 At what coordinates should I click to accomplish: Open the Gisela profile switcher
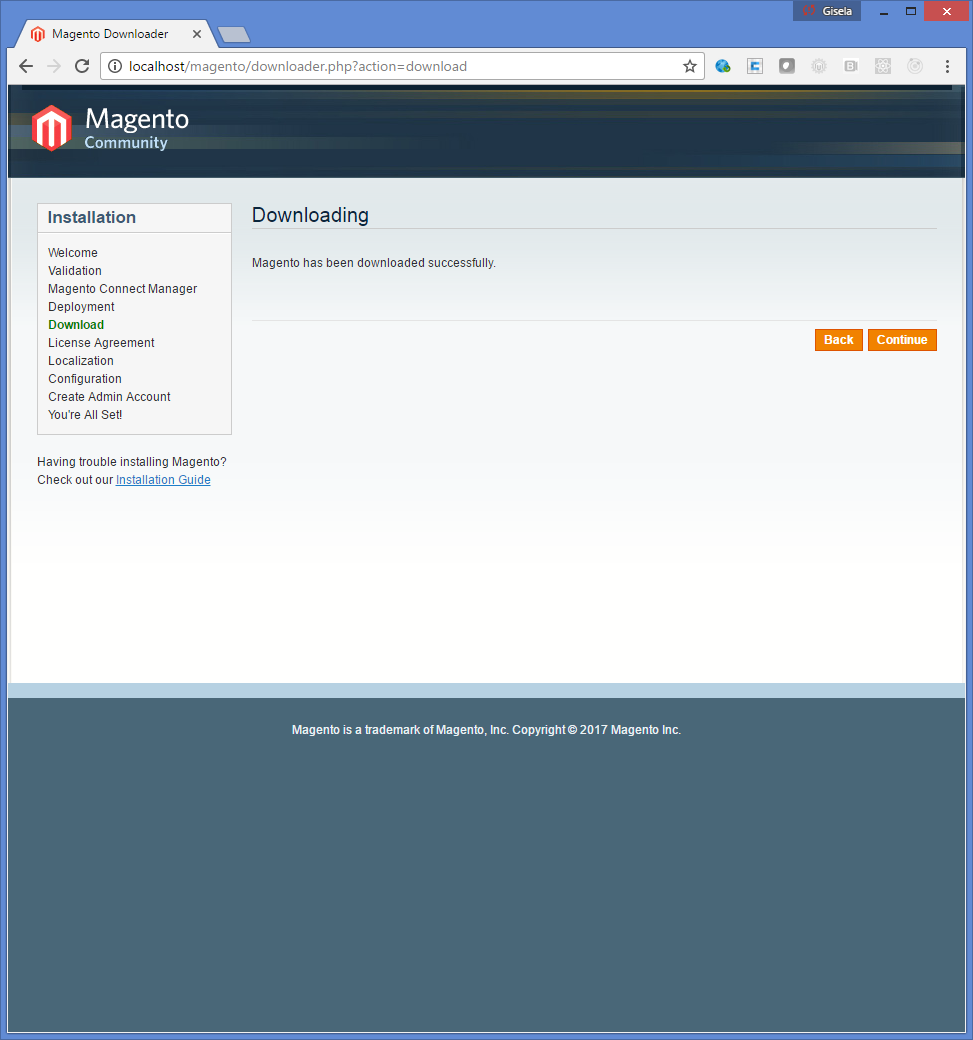coord(827,11)
